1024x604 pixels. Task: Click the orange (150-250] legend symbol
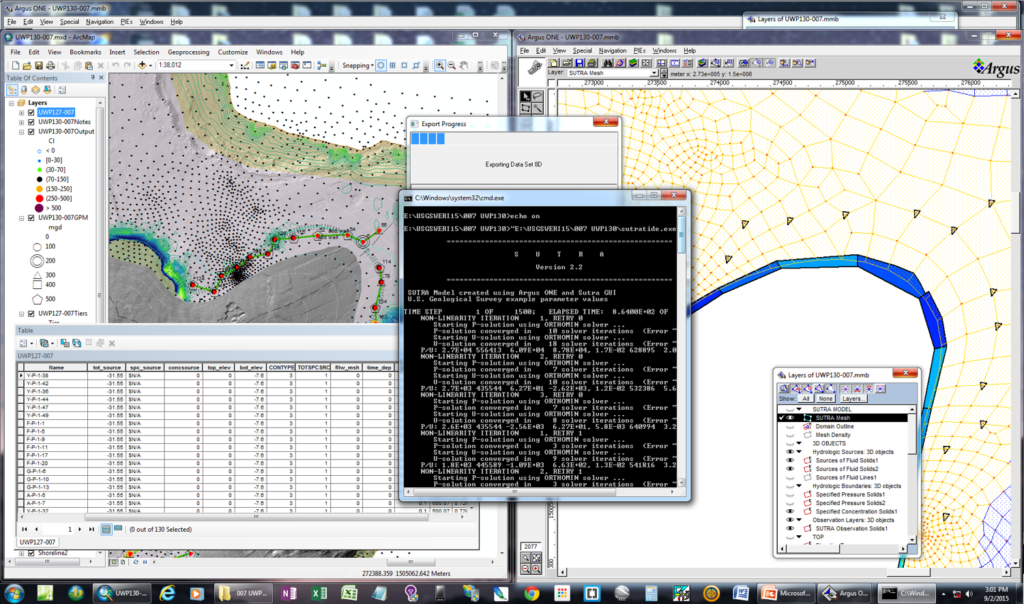39,189
